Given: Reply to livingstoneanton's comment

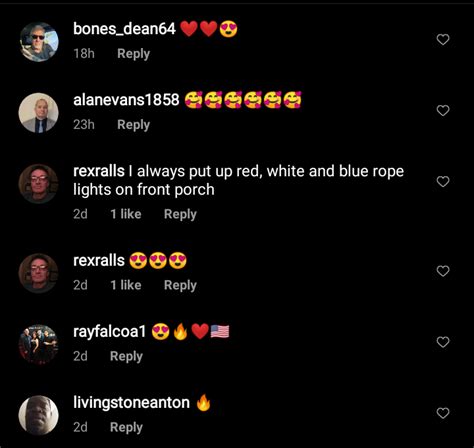Looking at the screenshot, I should point(126,427).
